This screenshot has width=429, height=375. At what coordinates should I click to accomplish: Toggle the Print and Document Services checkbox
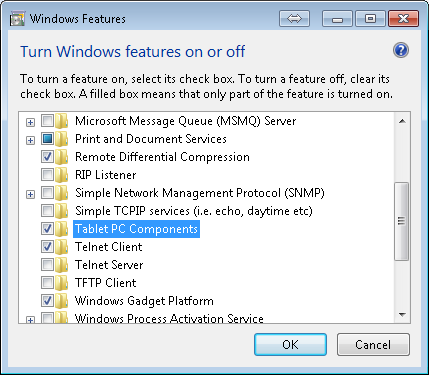click(47, 139)
